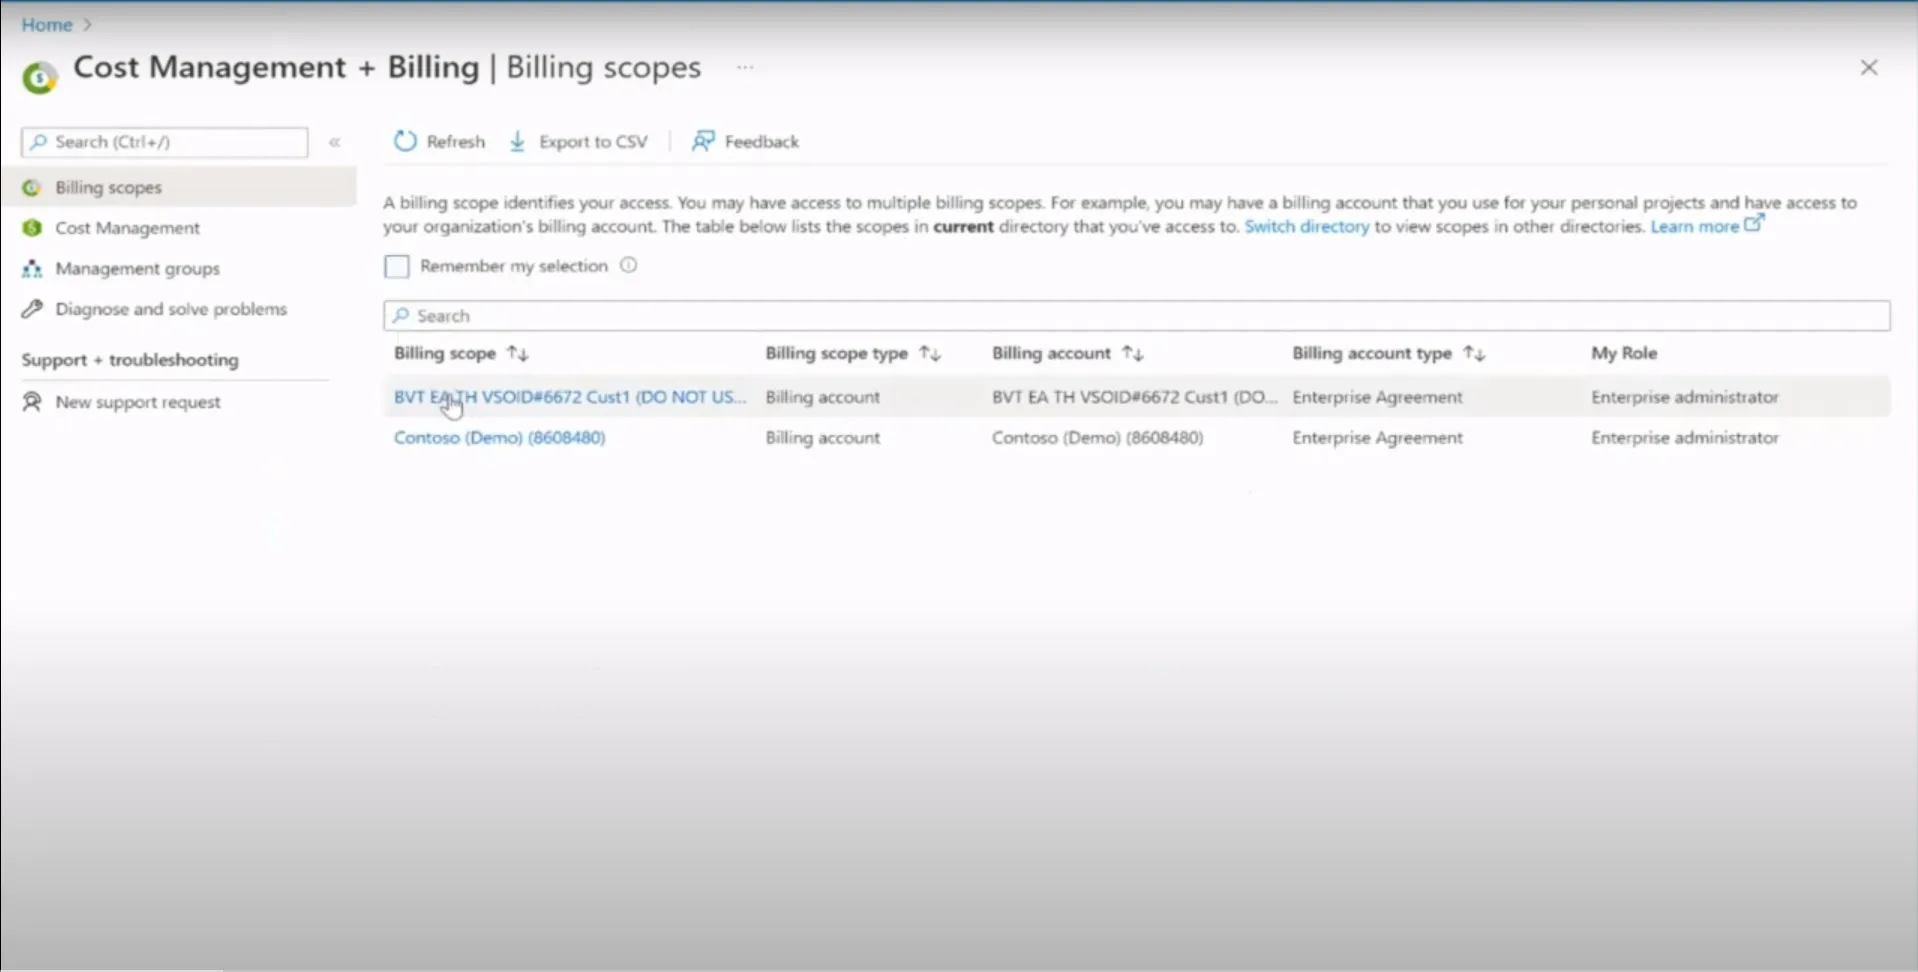Click the Billing scopes sidebar icon
1918x972 pixels.
pos(32,187)
